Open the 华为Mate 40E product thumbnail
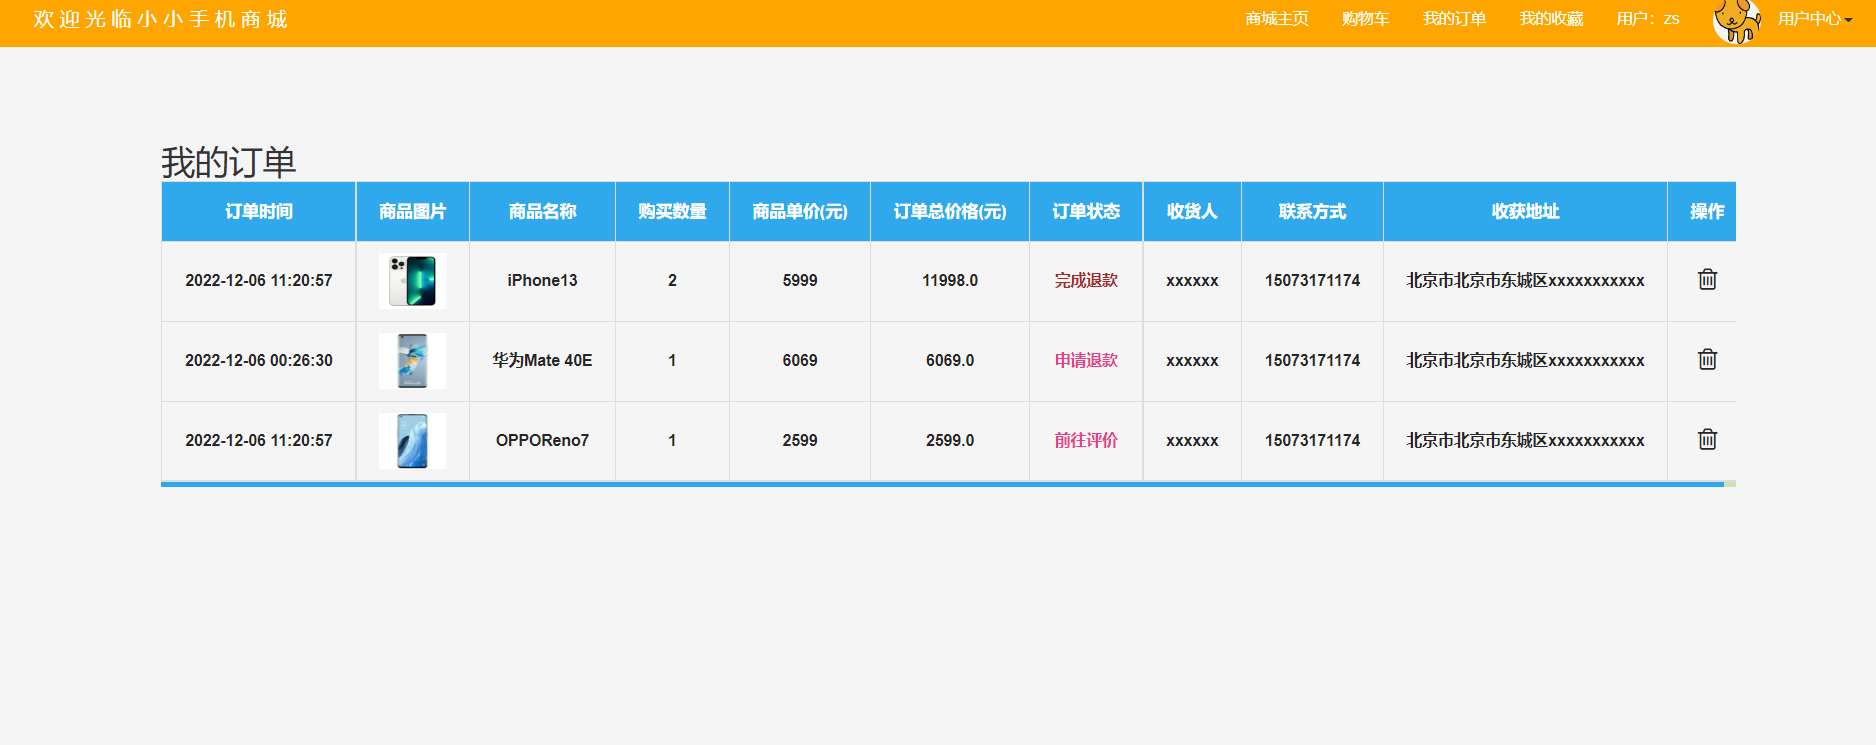This screenshot has width=1876, height=745. pos(412,361)
